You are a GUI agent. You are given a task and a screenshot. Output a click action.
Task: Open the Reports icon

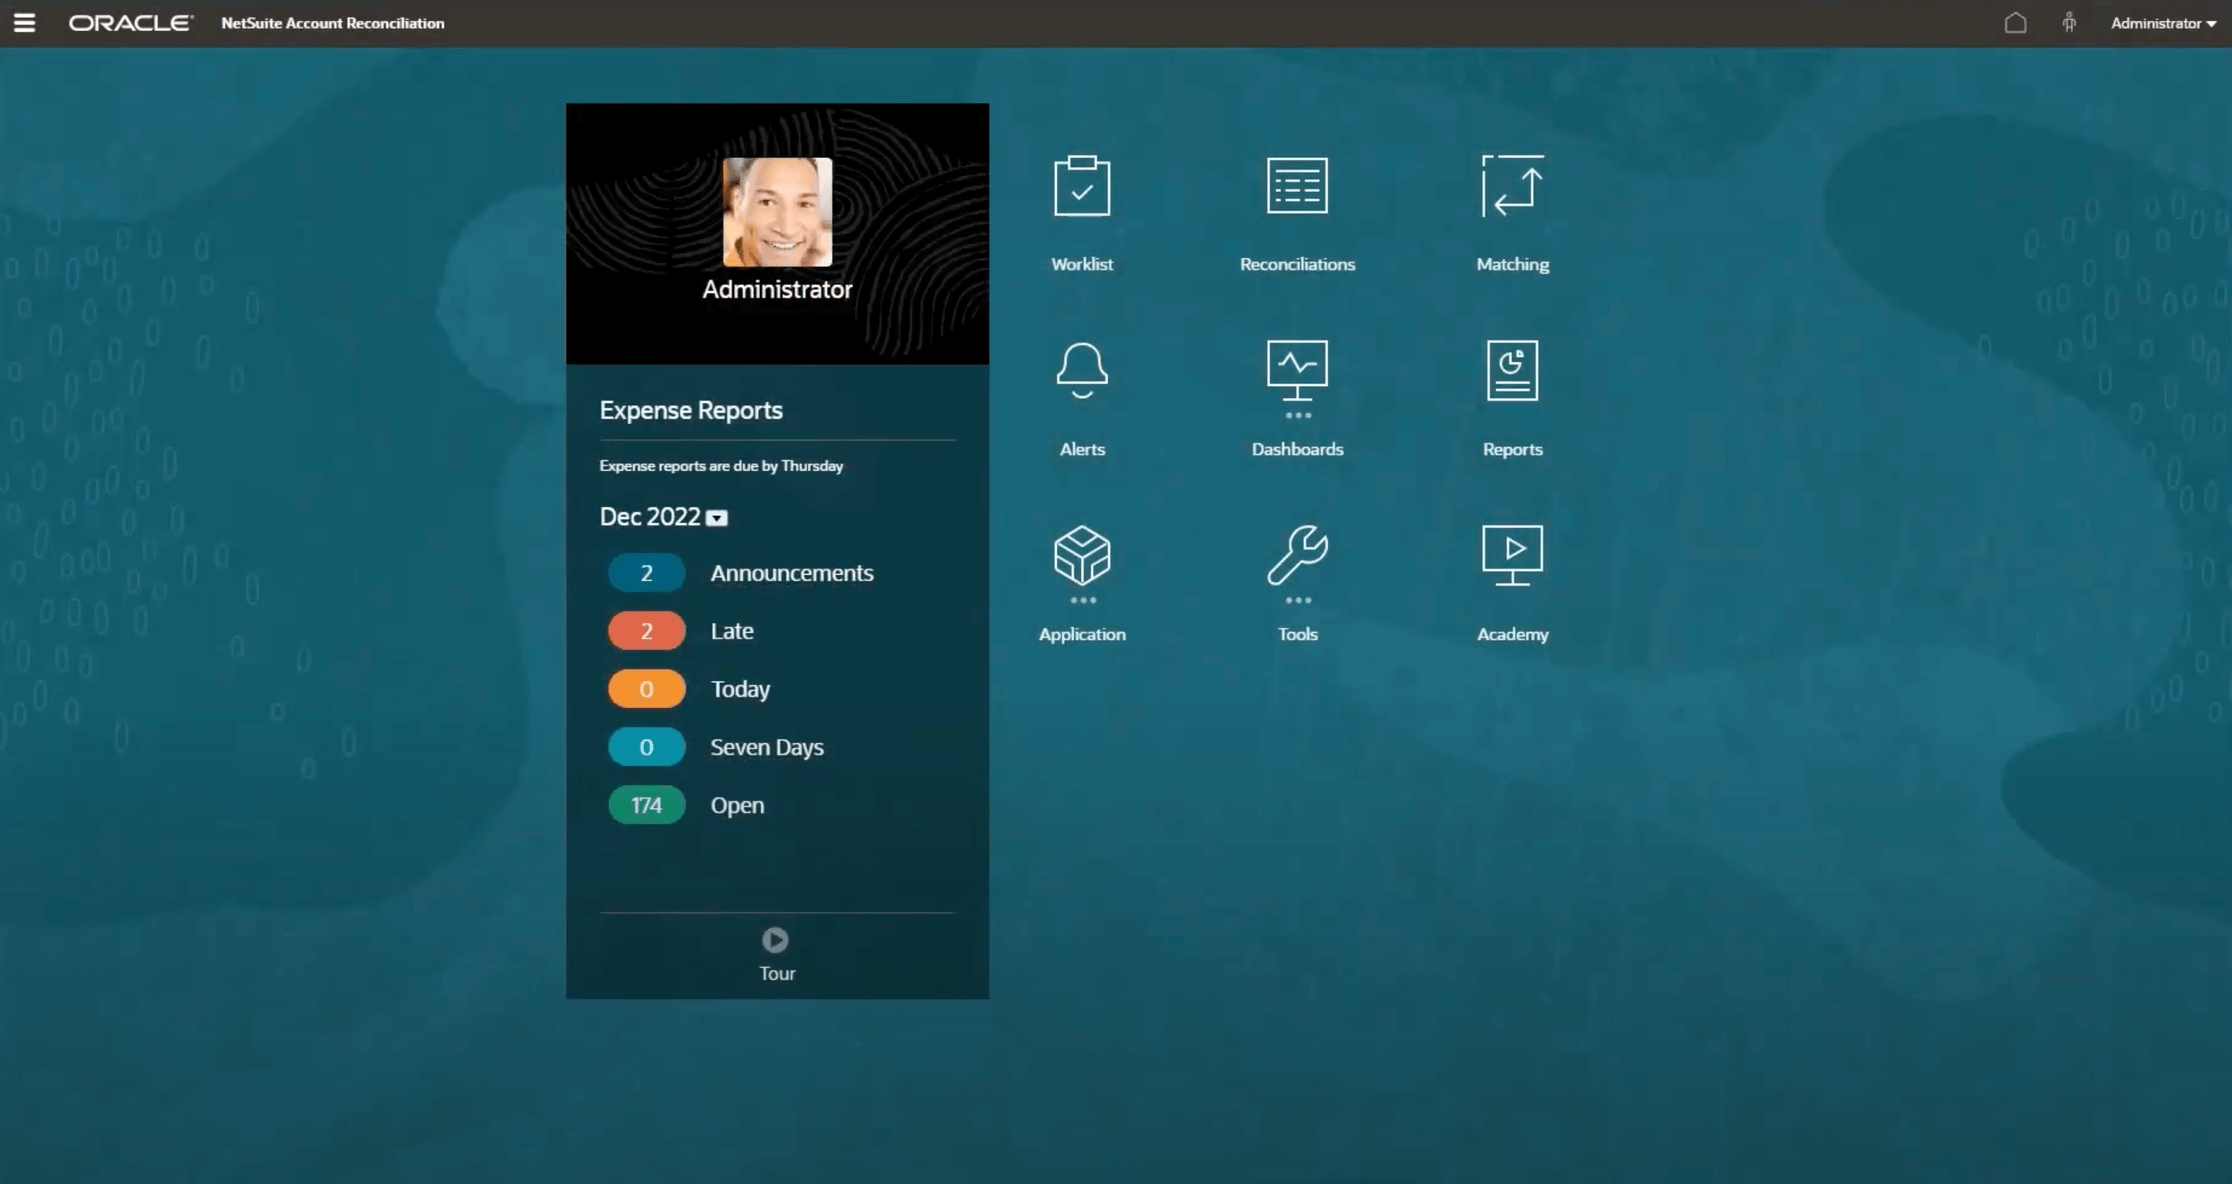[1512, 370]
